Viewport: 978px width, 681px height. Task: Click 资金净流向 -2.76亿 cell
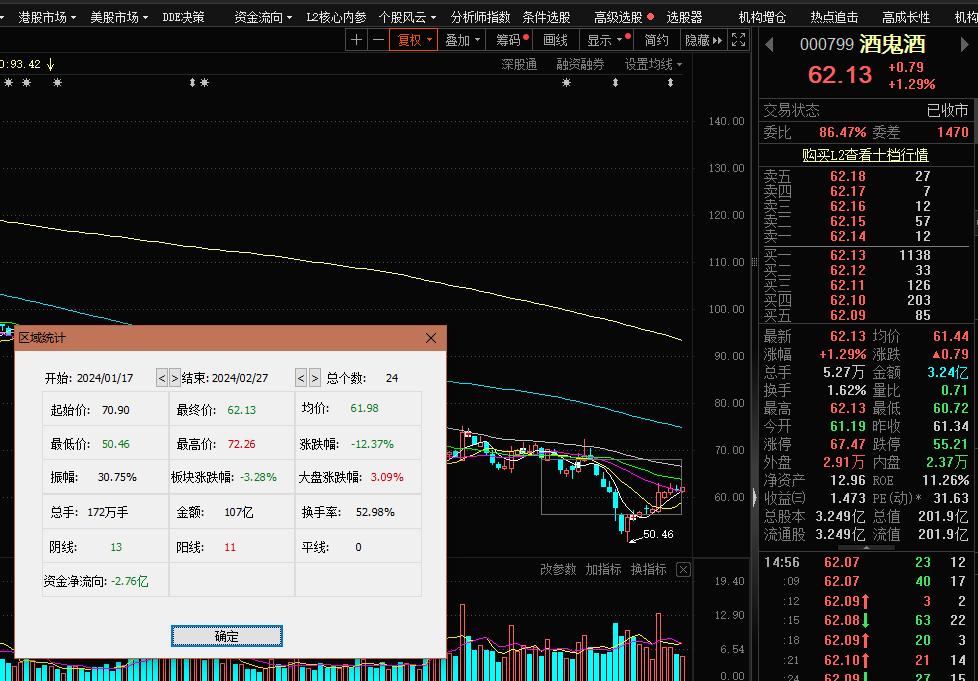(105, 581)
